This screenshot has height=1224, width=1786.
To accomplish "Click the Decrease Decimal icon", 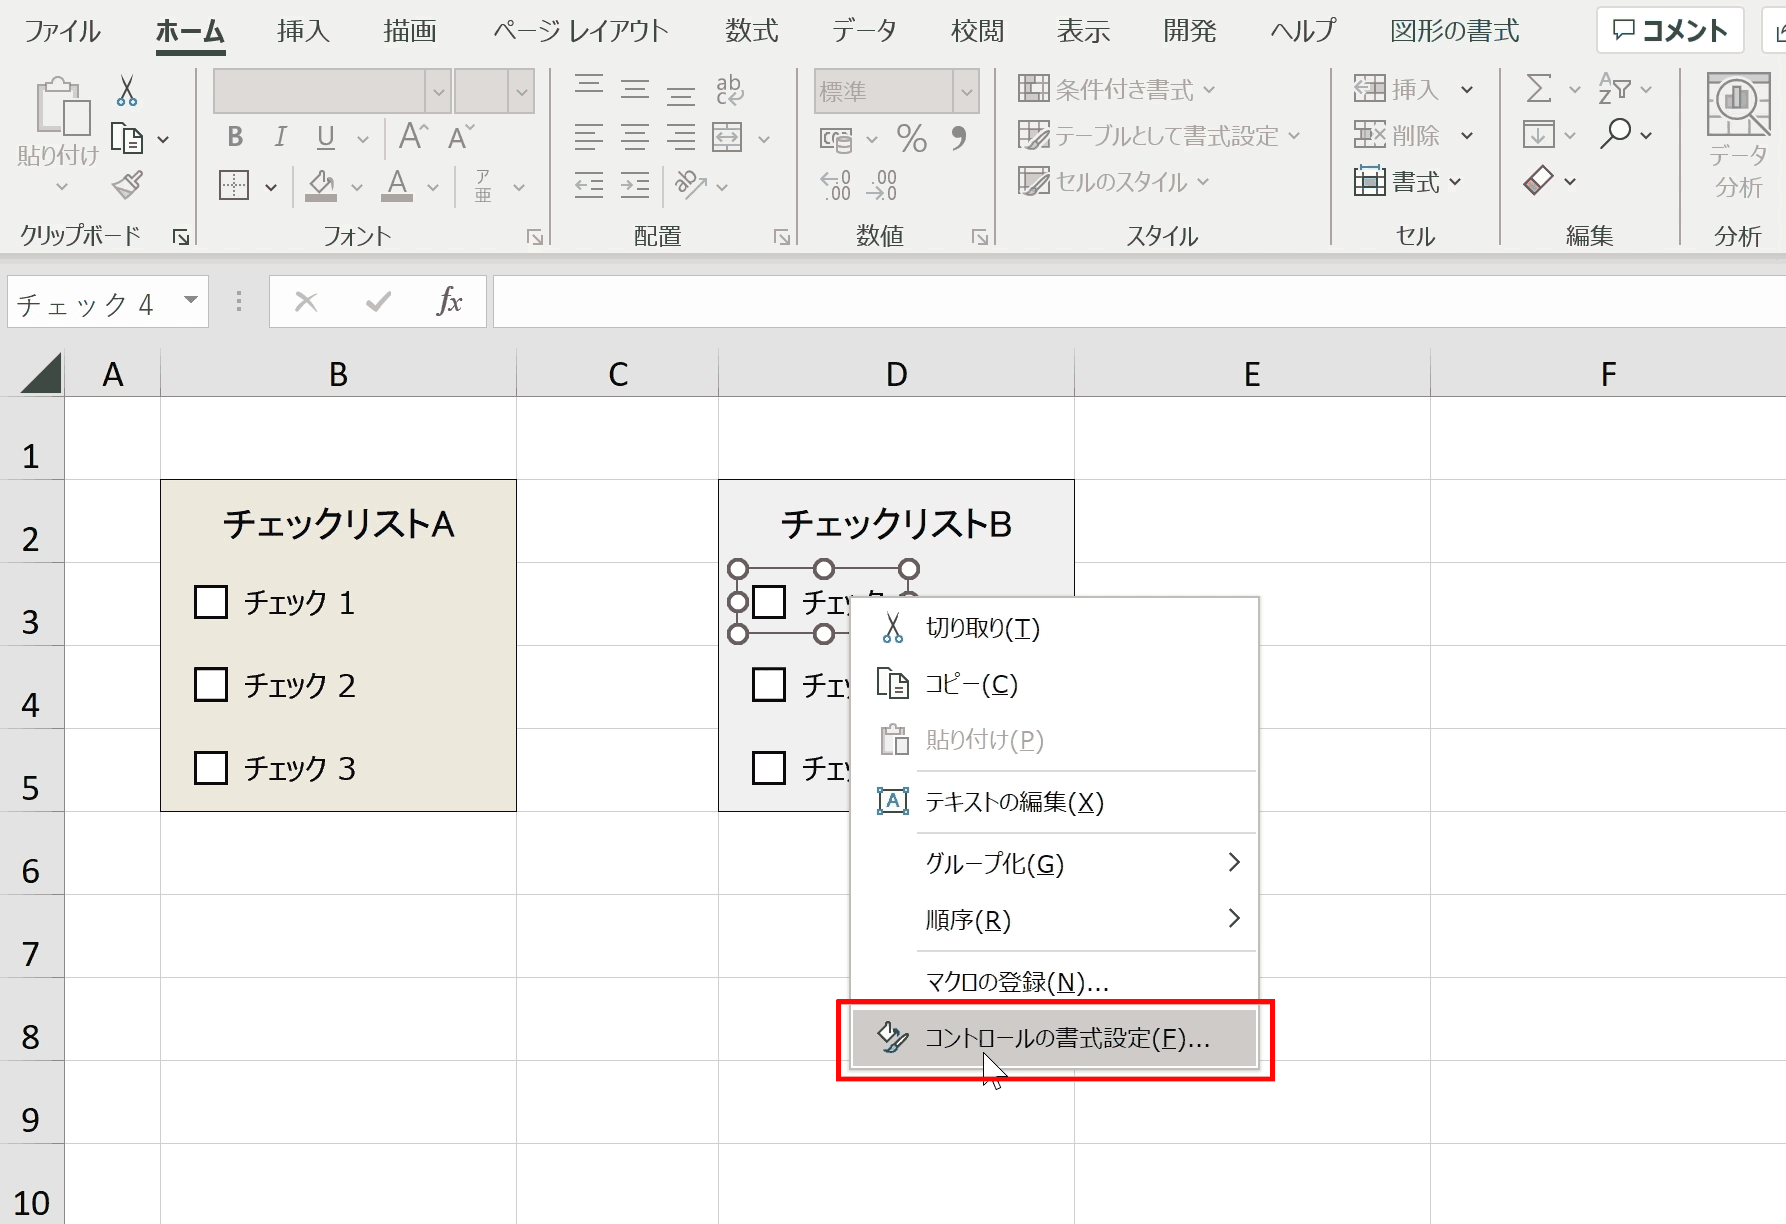I will [882, 185].
